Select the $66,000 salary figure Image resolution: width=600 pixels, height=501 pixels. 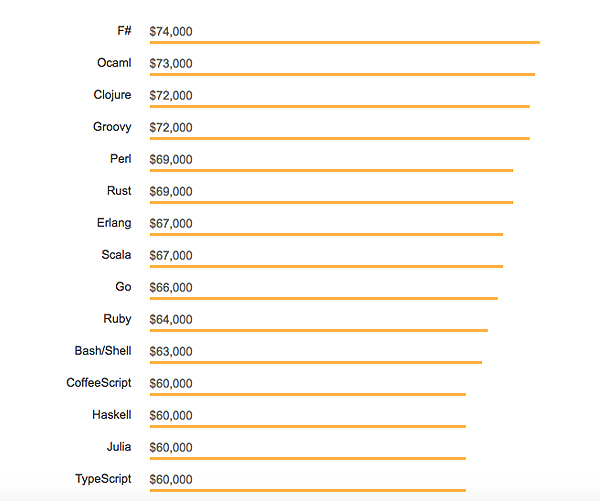click(x=171, y=288)
